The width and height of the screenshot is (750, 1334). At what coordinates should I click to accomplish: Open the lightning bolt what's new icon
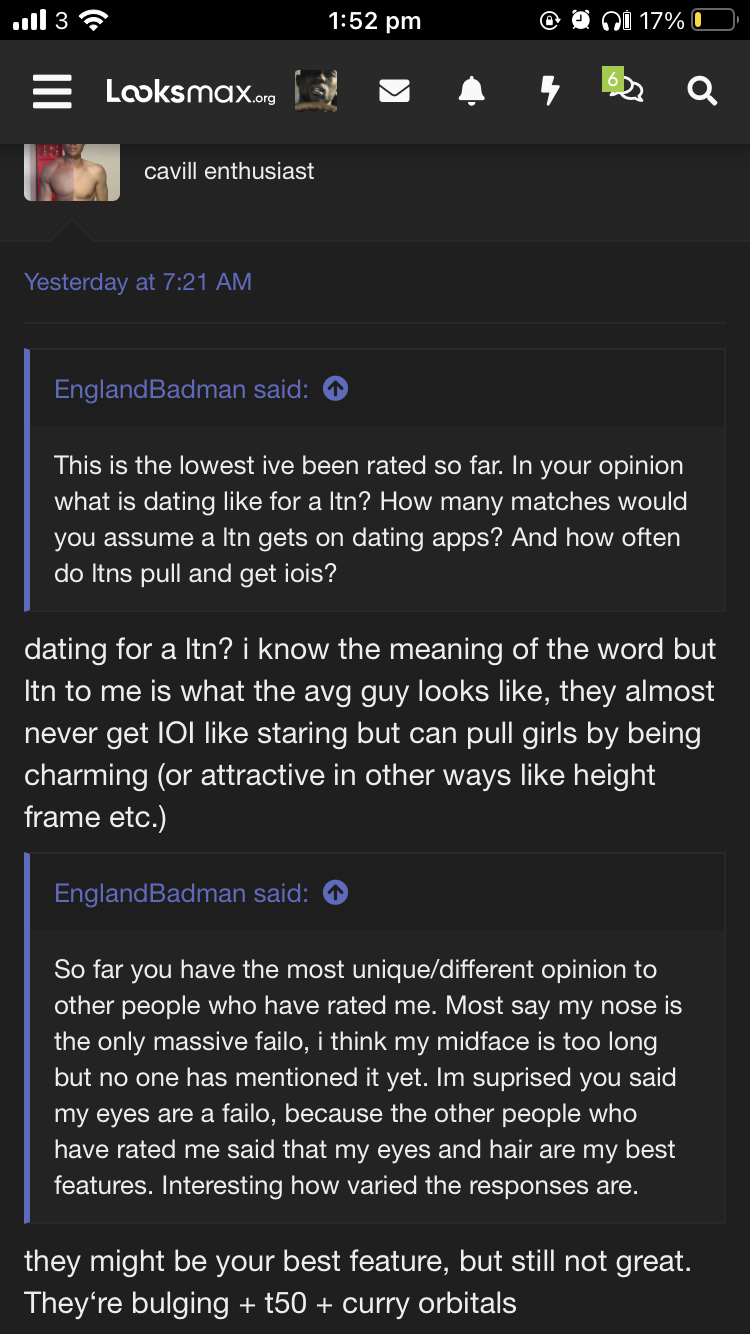coord(549,92)
